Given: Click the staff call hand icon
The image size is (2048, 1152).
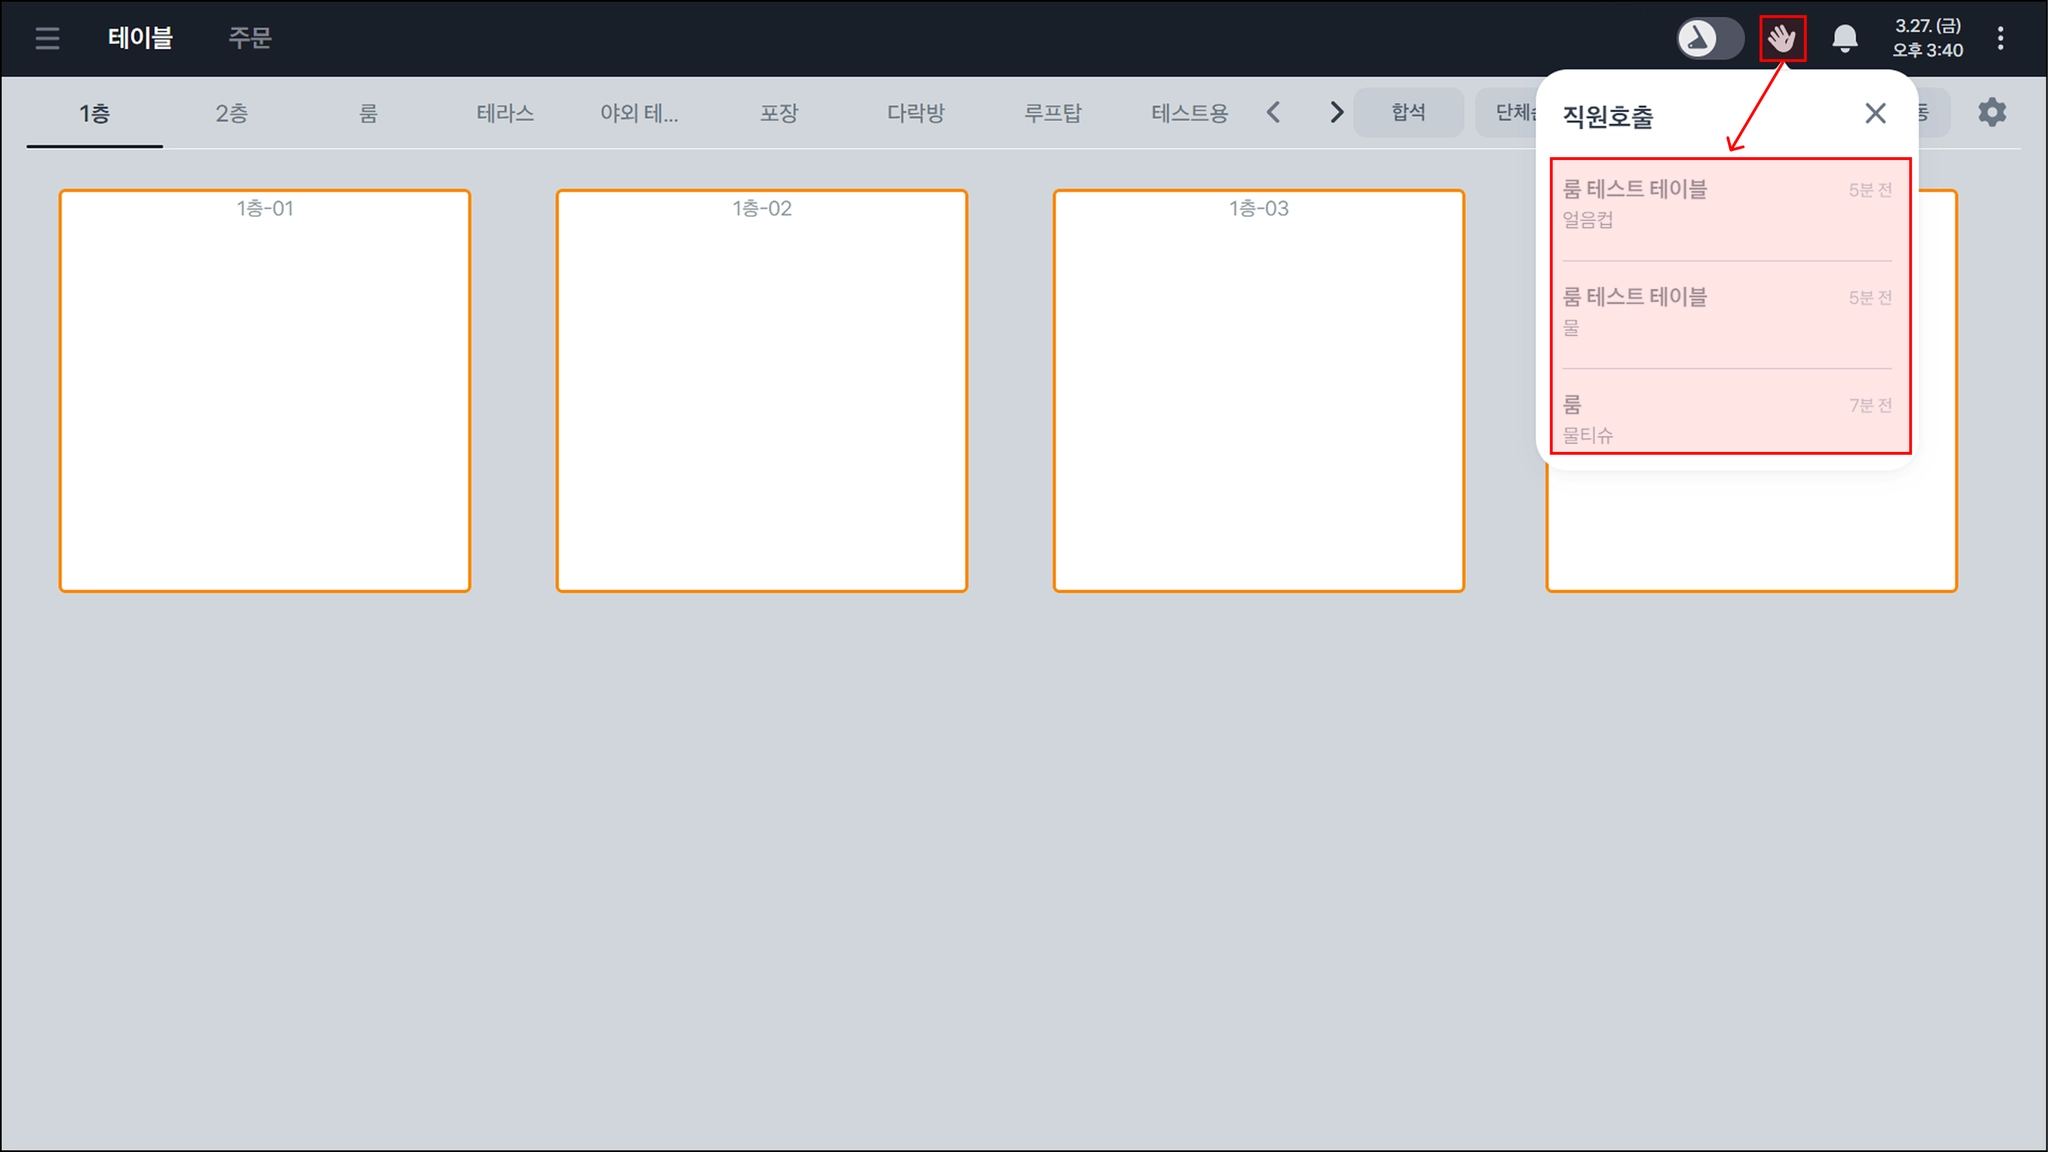Looking at the screenshot, I should [x=1782, y=39].
